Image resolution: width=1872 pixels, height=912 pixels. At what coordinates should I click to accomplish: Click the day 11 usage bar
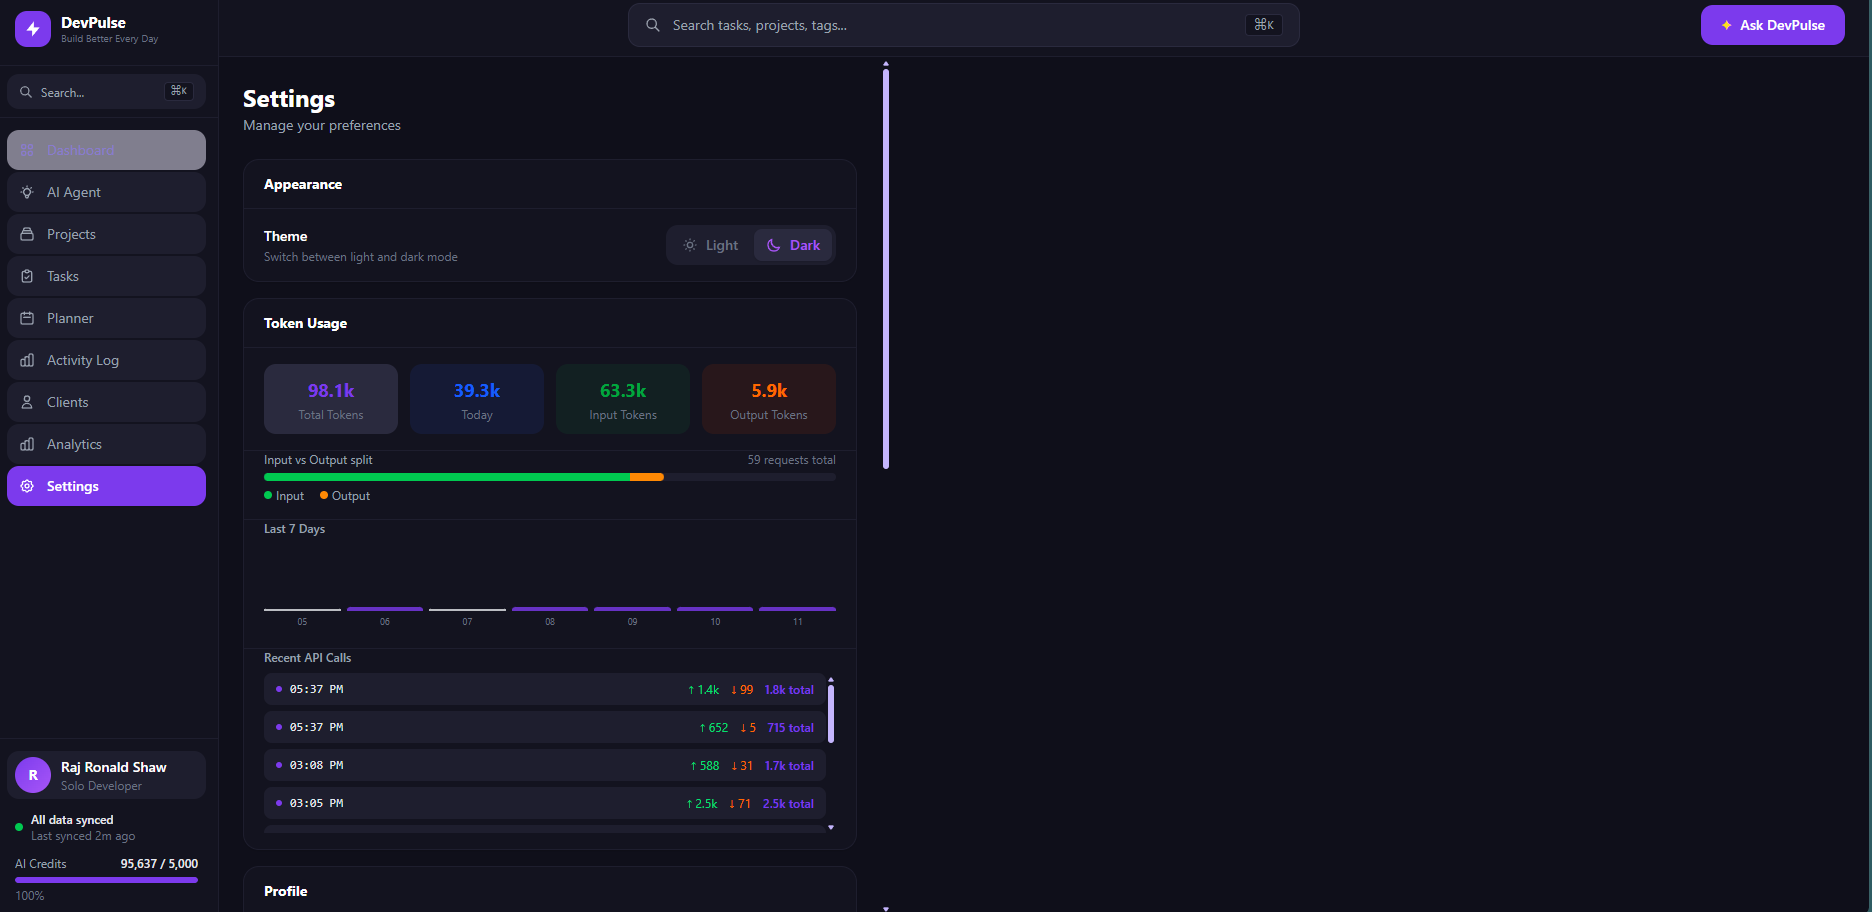tap(797, 609)
